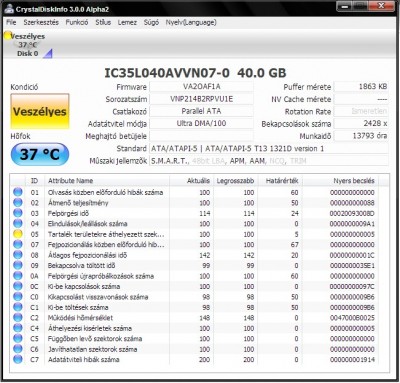
Task: Click the yellow Veszélyes condition button
Action: coord(40,111)
